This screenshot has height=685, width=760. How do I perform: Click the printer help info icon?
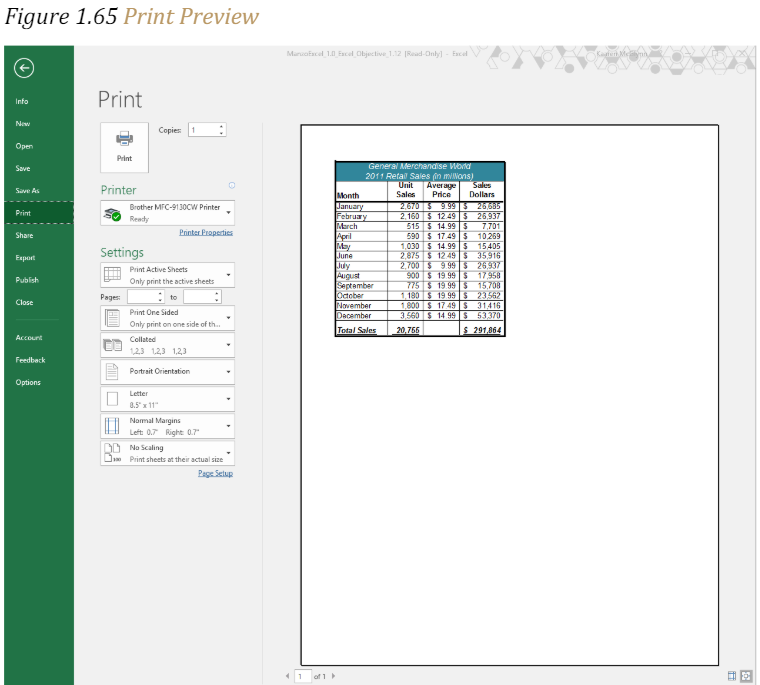232,185
